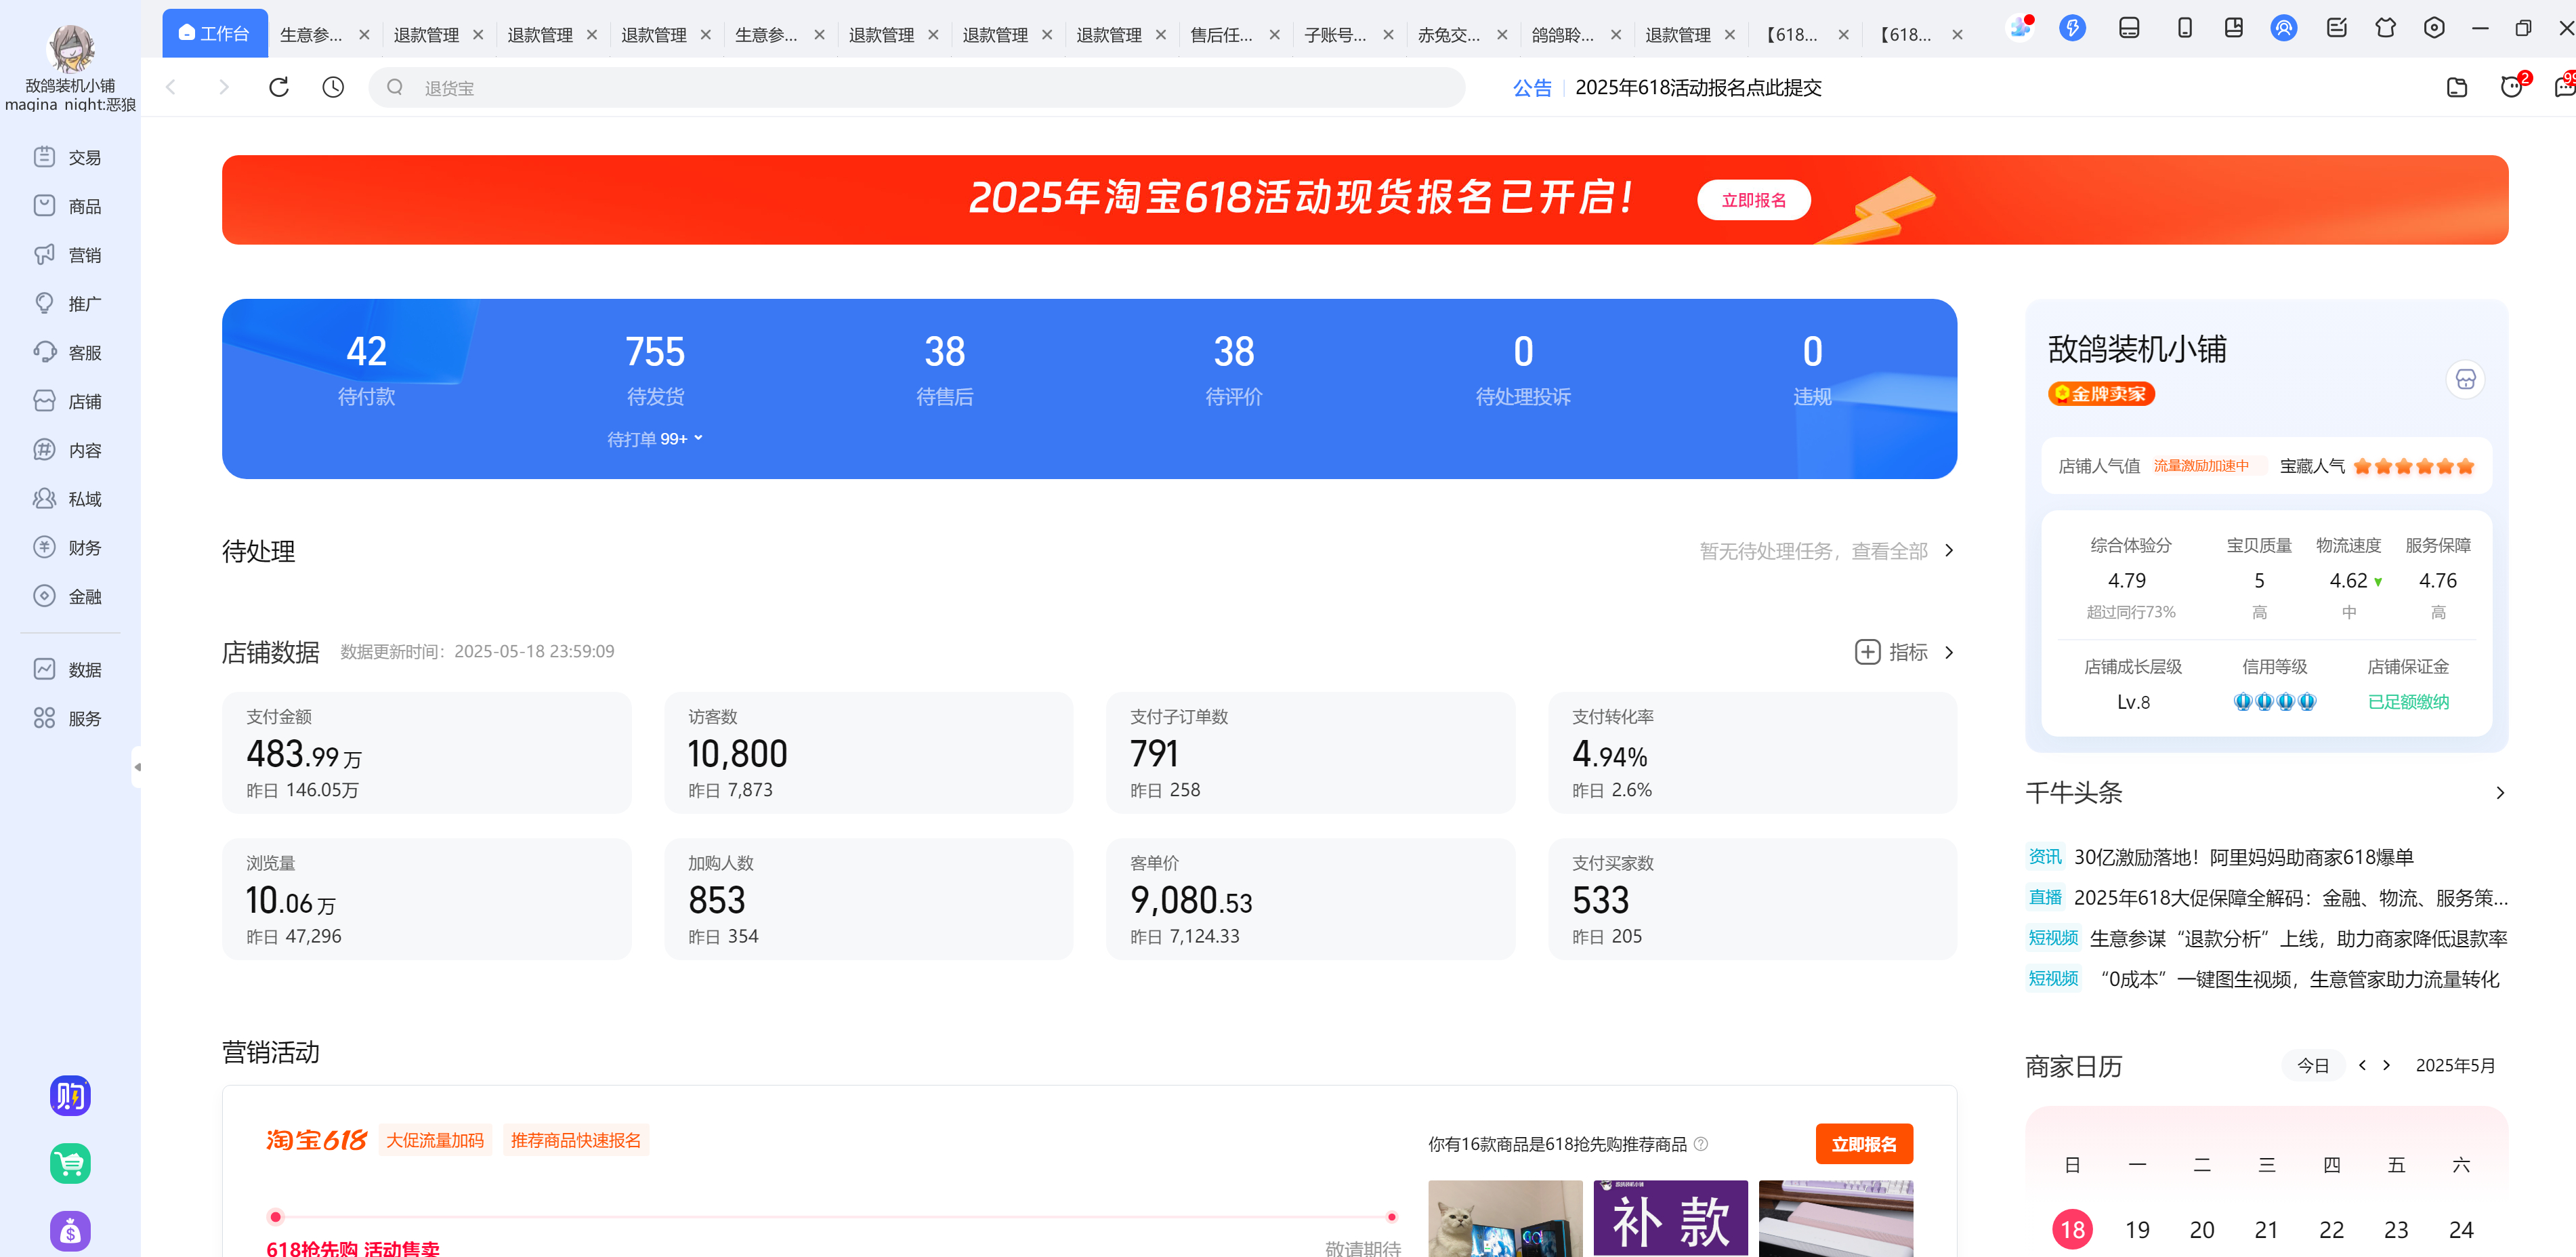This screenshot has height=1257, width=2576.
Task: Click the browser back arrow
Action: (171, 88)
